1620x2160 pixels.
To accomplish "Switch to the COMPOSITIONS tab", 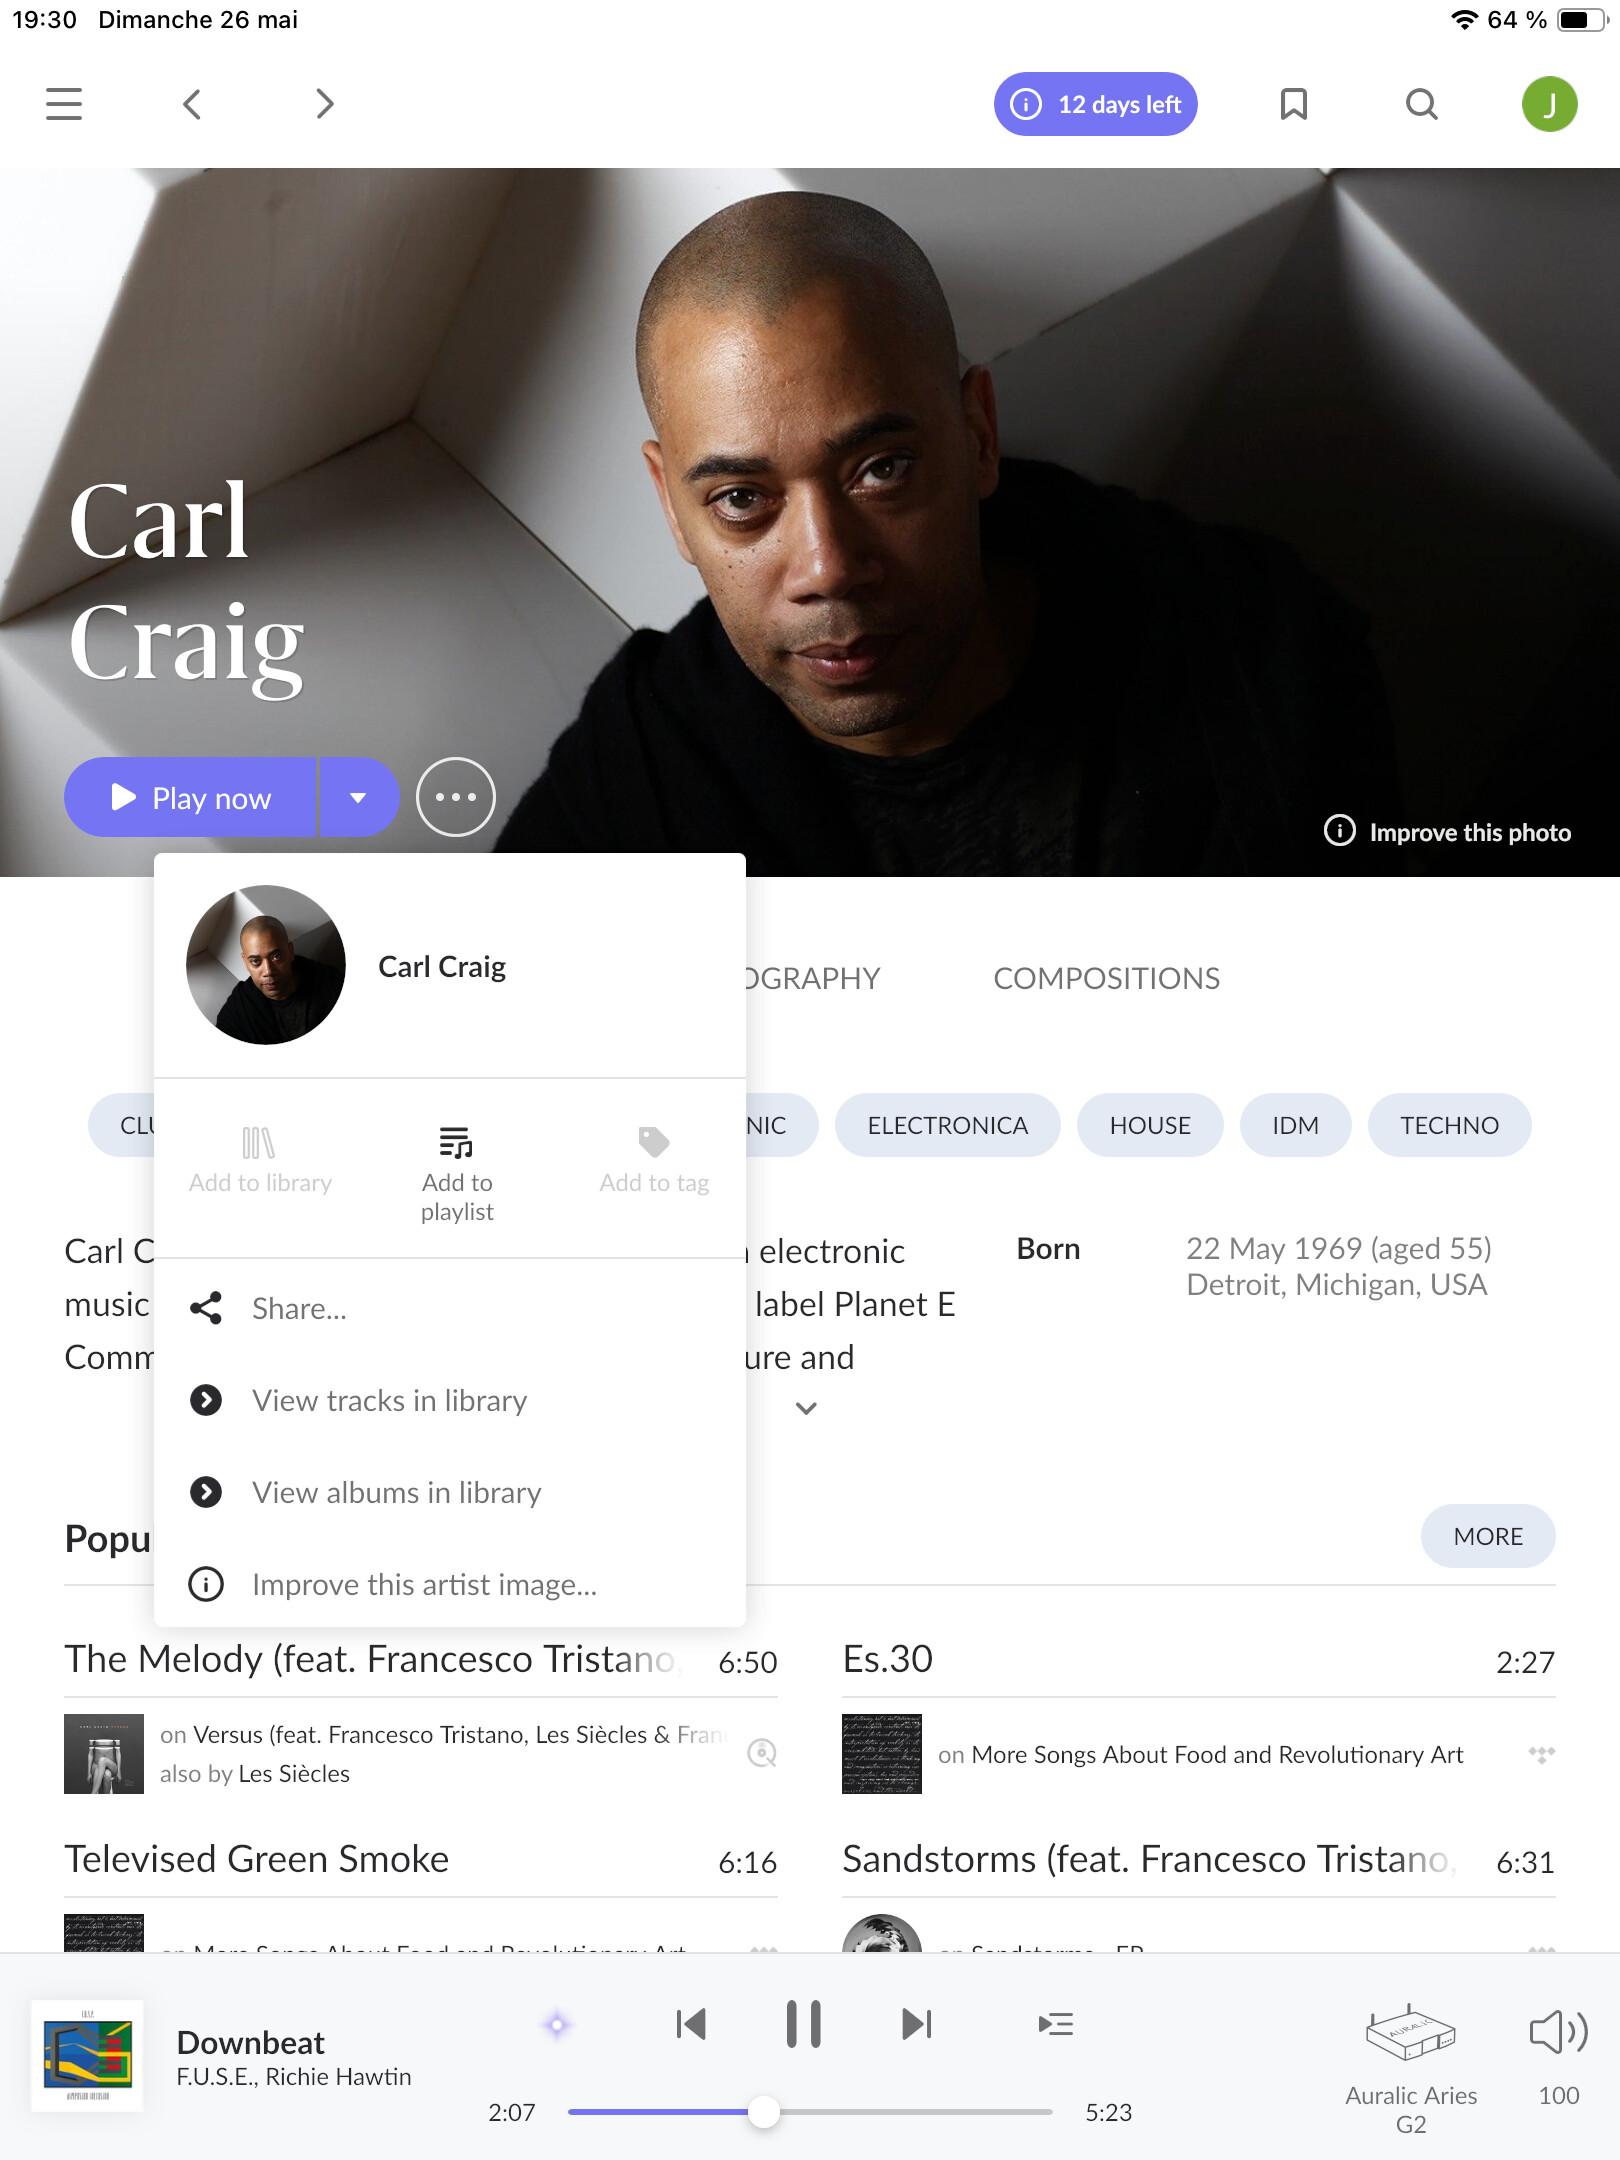I will (x=1106, y=978).
